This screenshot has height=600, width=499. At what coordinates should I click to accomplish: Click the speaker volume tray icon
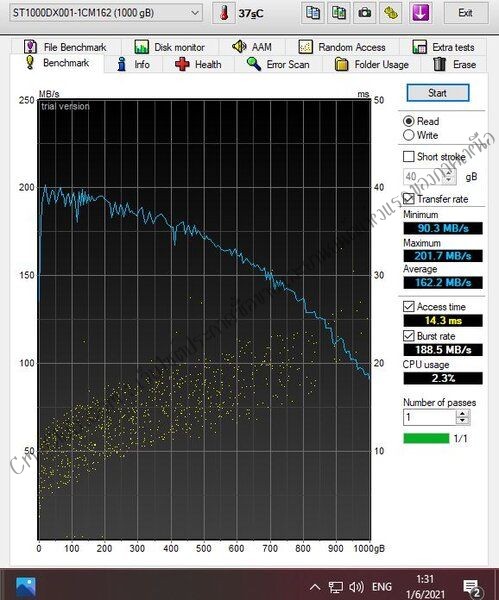(356, 586)
